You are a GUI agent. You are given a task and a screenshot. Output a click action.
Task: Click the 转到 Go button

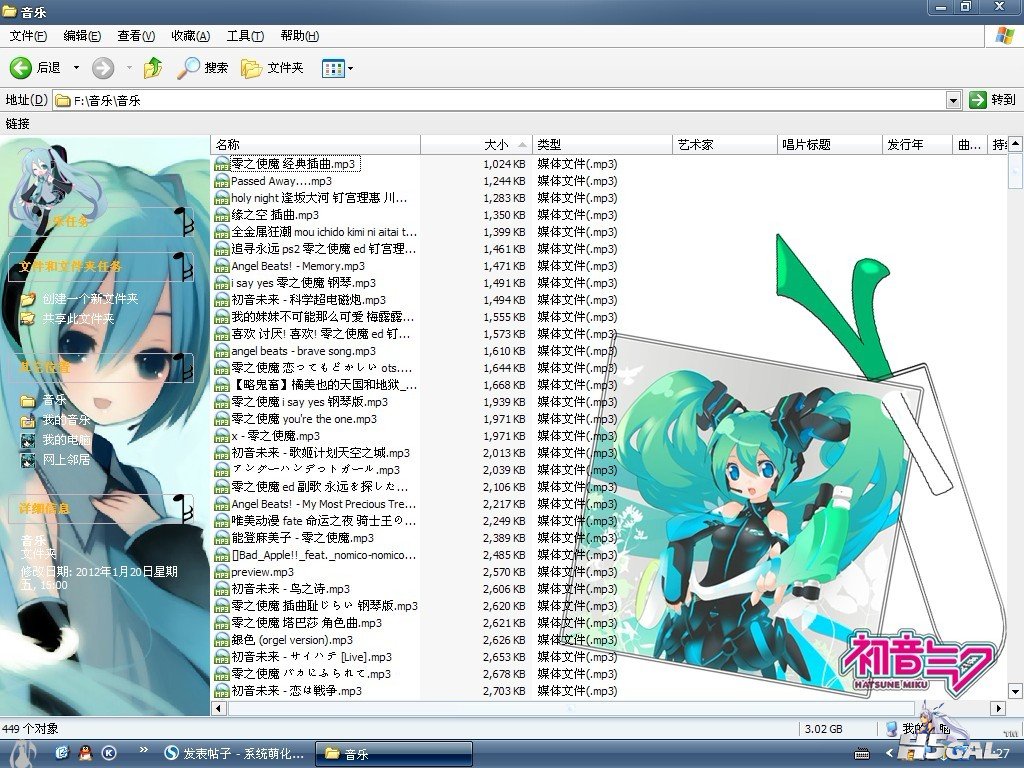pyautogui.click(x=993, y=100)
